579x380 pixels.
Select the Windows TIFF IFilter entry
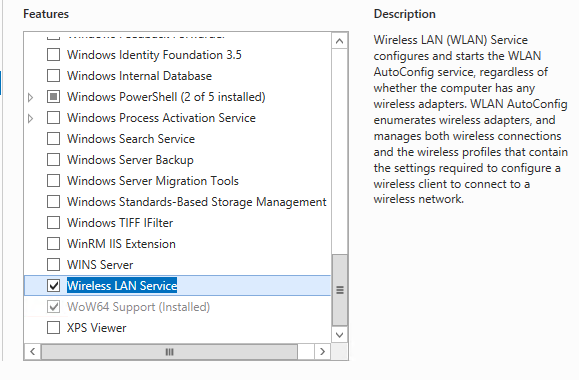[x=120, y=223]
